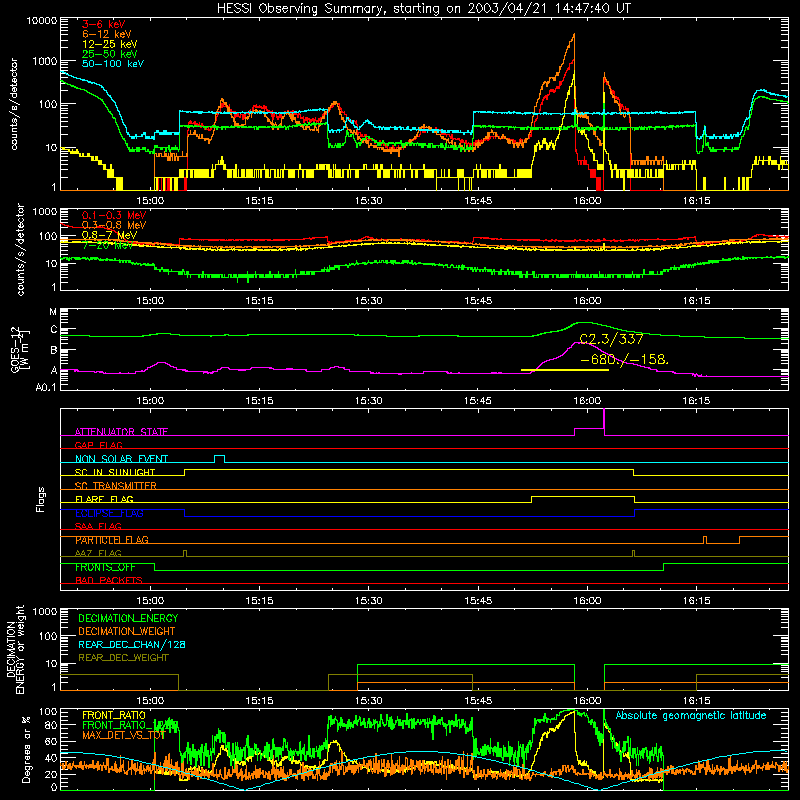Click the orange 6-12 keV legend label
The width and height of the screenshot is (800, 800).
(x=106, y=34)
